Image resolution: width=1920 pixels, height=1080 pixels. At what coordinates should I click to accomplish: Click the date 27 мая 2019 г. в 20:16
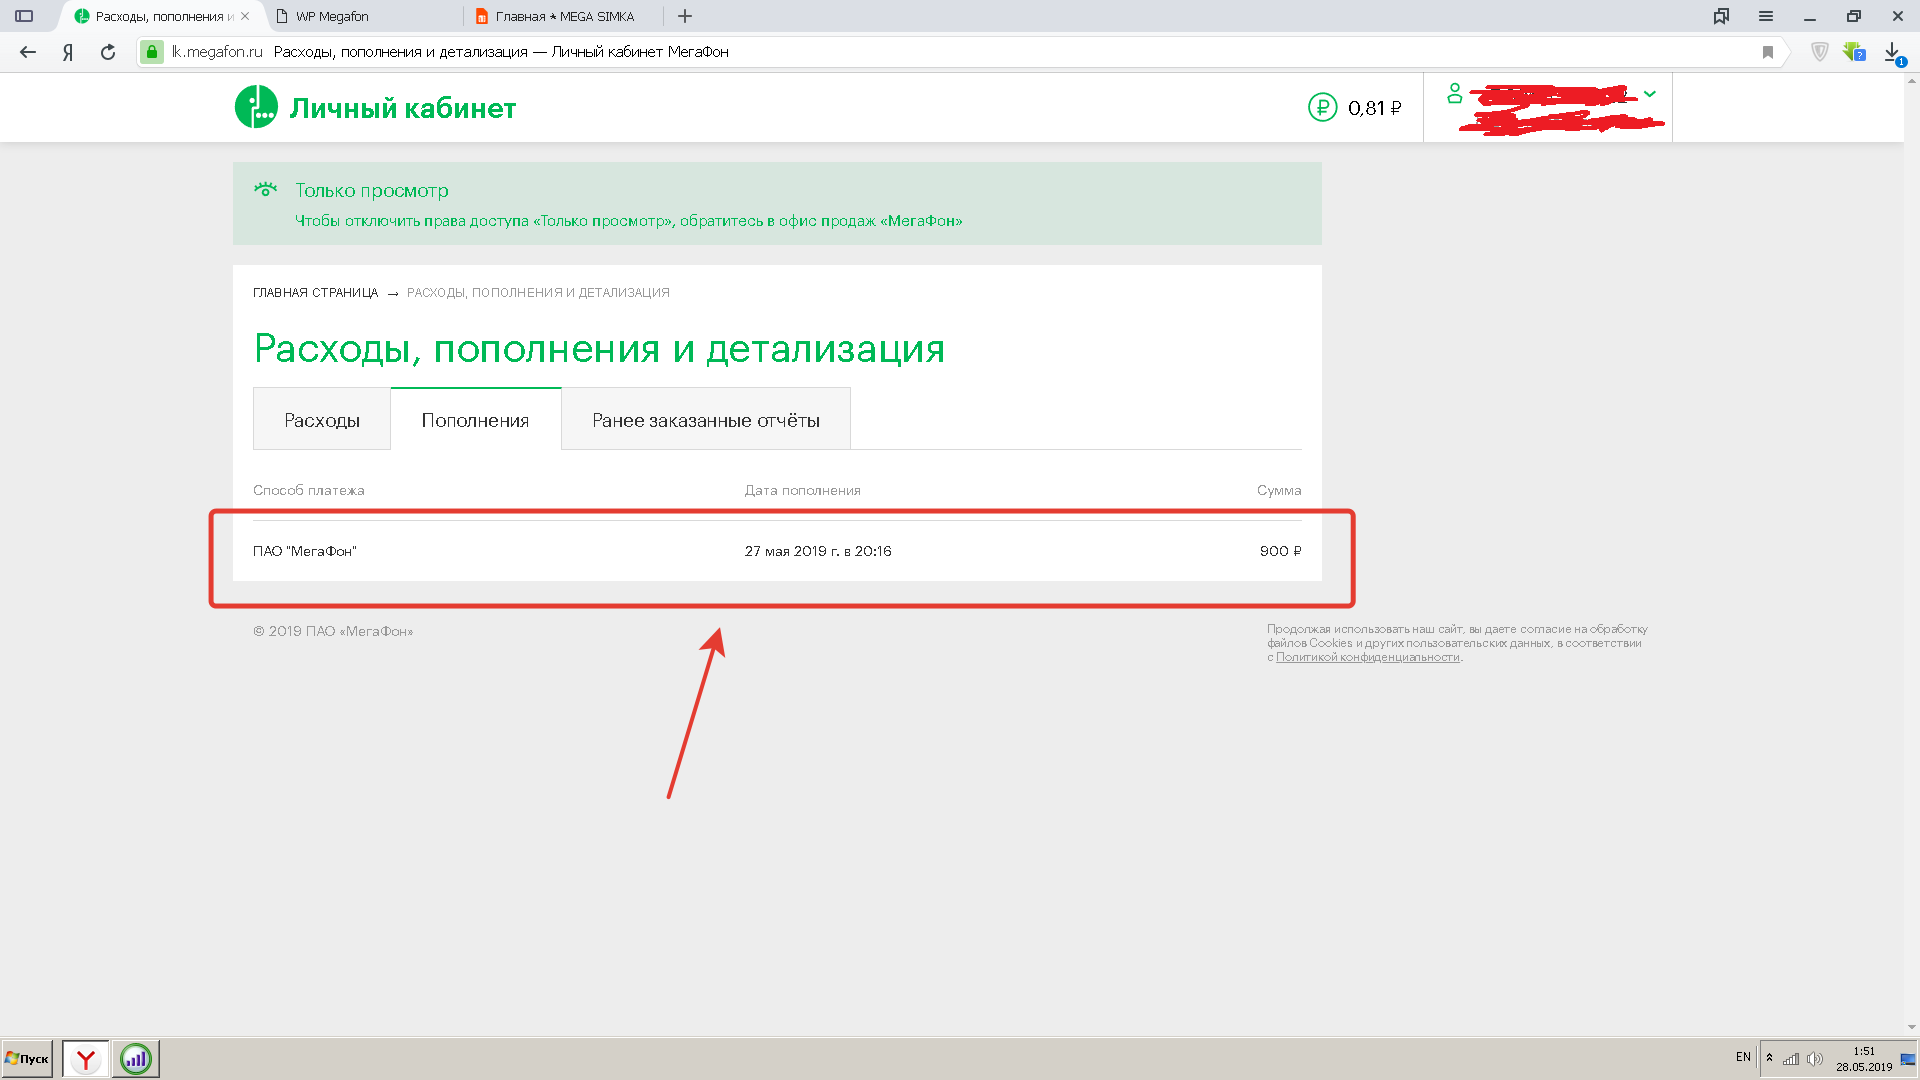pos(818,551)
